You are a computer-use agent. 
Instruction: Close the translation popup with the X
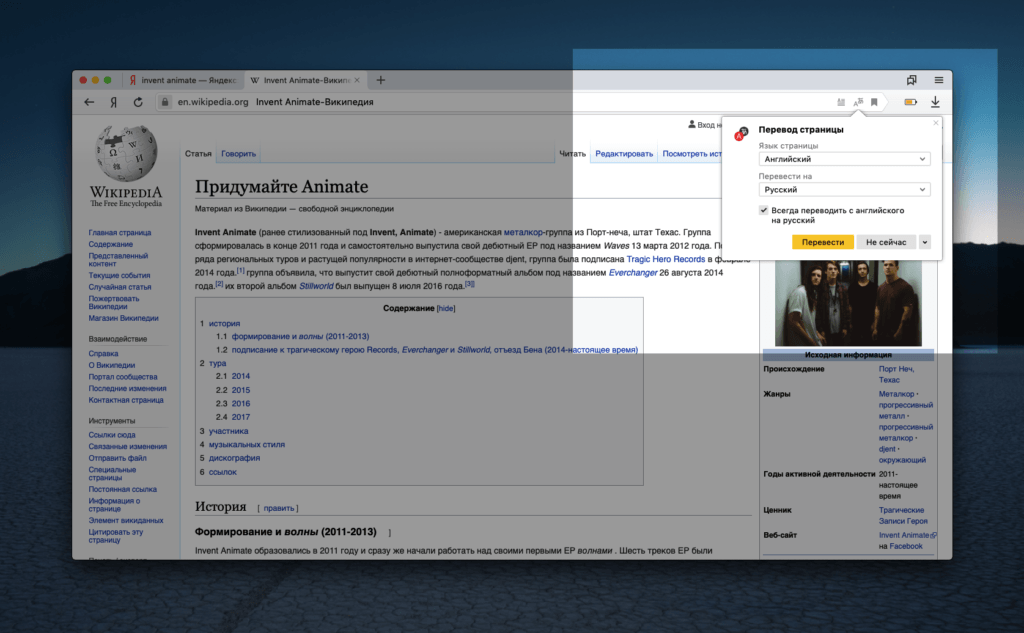point(936,123)
